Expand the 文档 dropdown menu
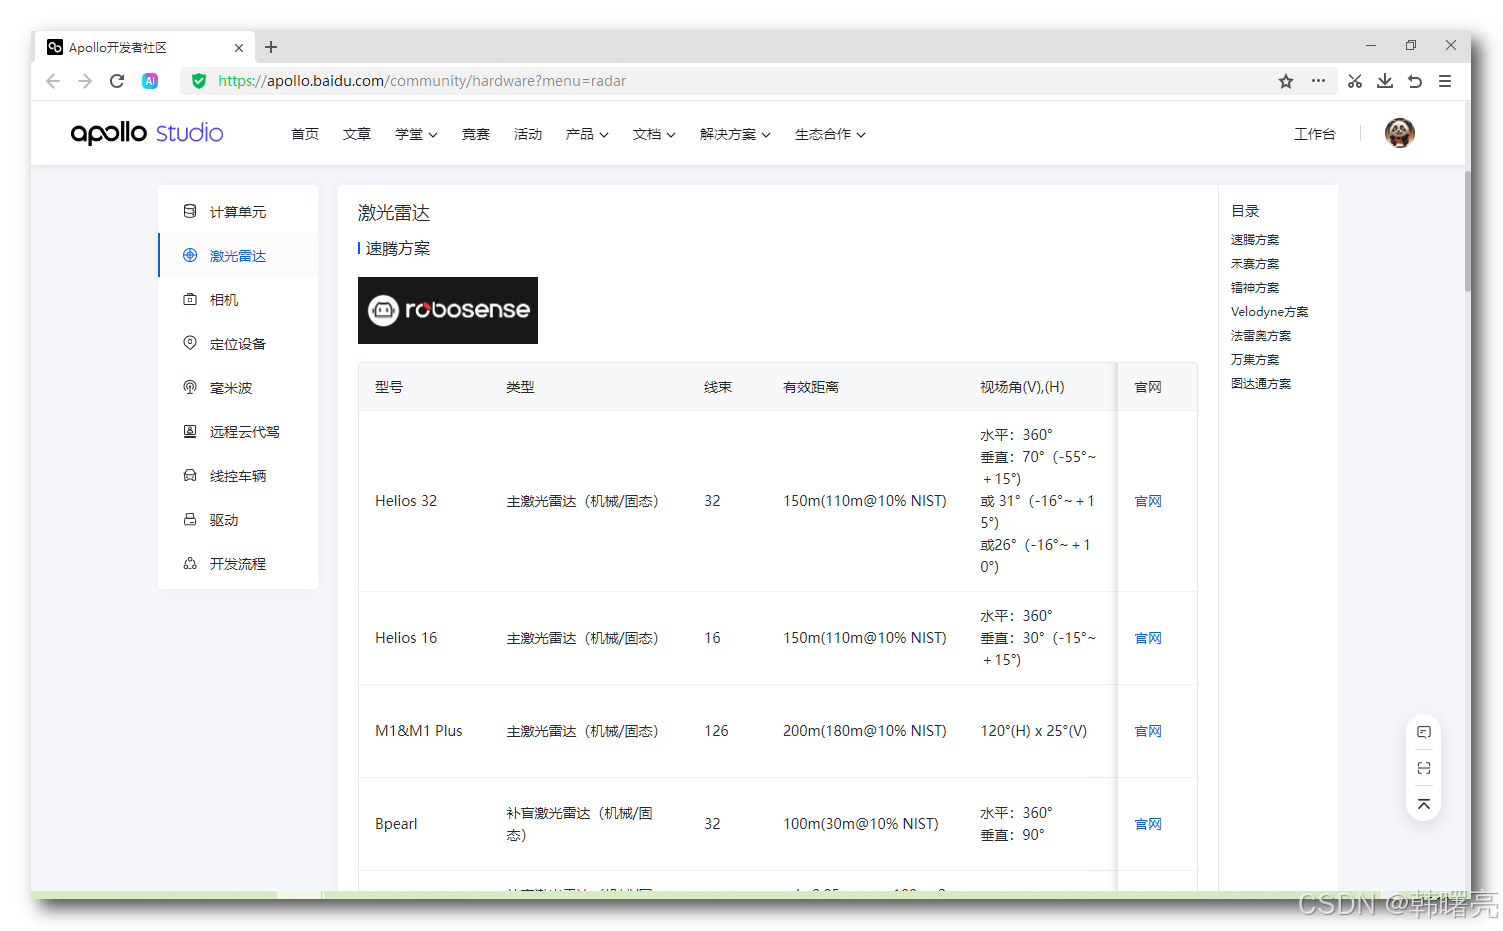Image resolution: width=1503 pixels, height=931 pixels. pyautogui.click(x=654, y=134)
